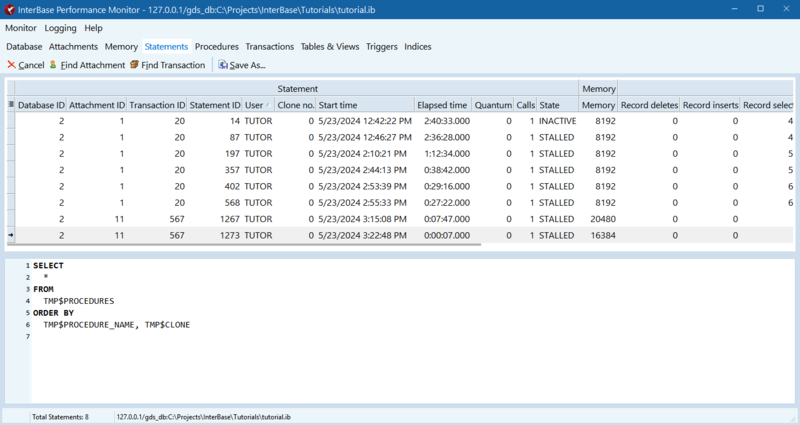Click the 16384 memory value cell
800x425 pixels.
click(598, 235)
